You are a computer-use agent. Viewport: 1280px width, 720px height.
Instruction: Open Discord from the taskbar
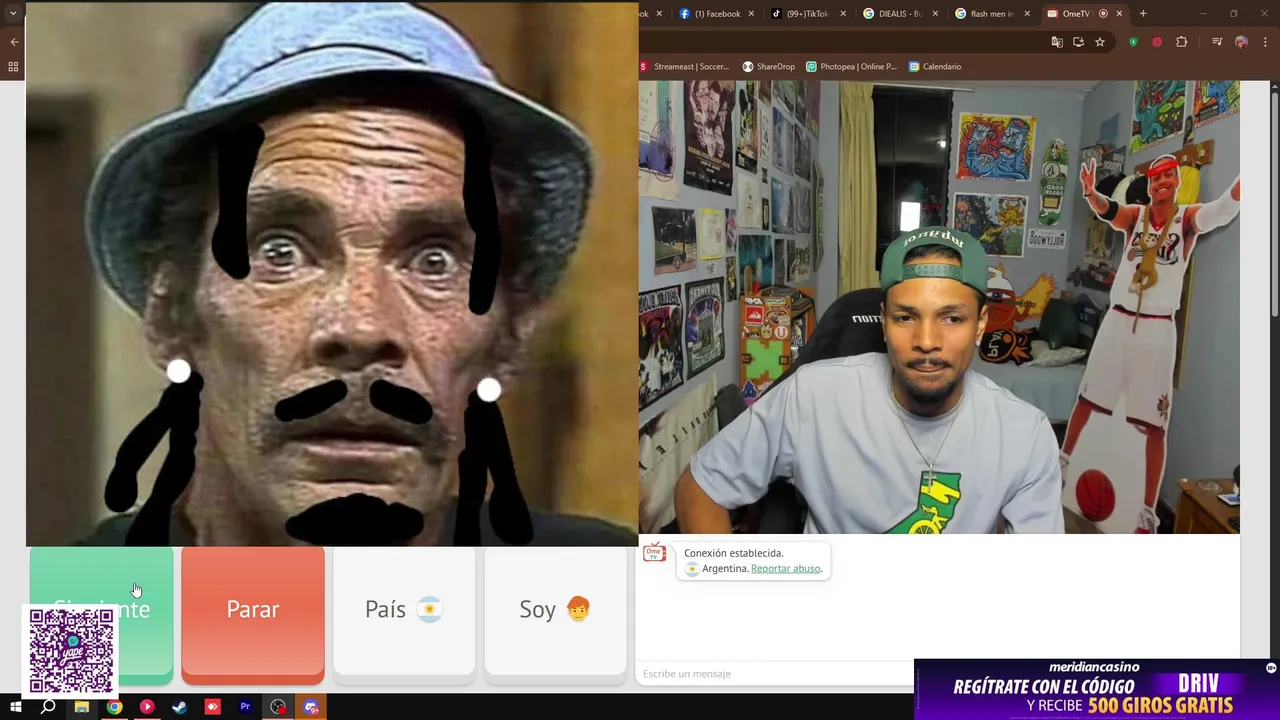coord(311,707)
